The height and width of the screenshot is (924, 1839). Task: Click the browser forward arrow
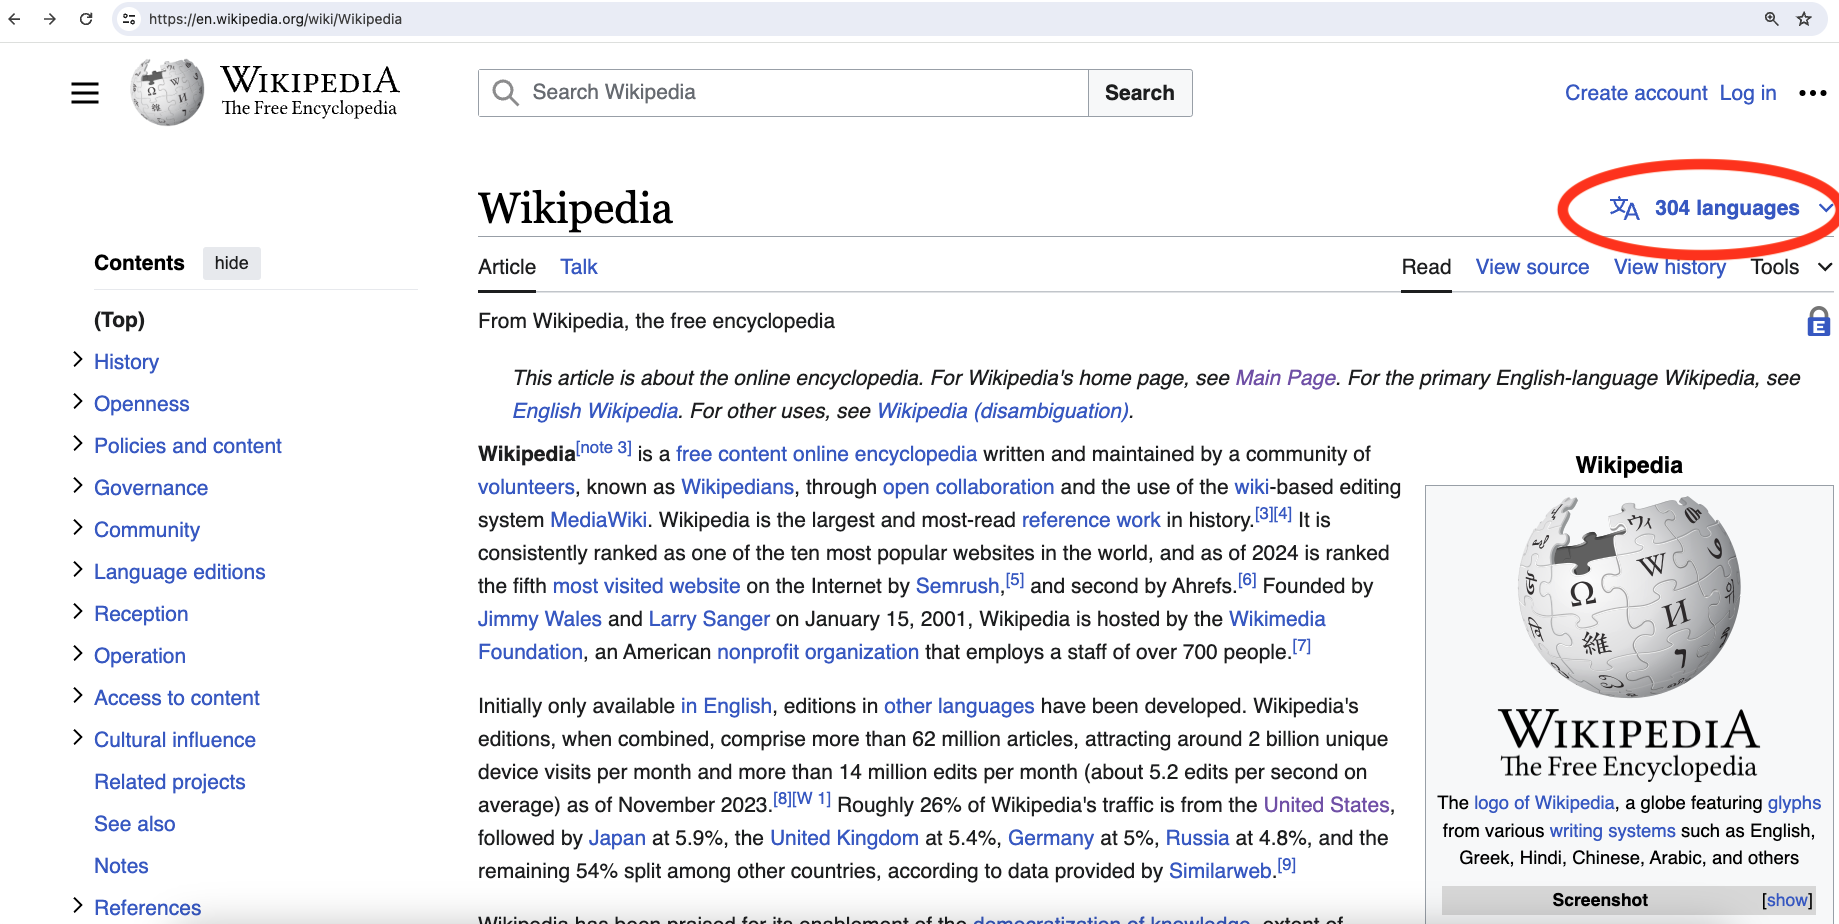(50, 19)
